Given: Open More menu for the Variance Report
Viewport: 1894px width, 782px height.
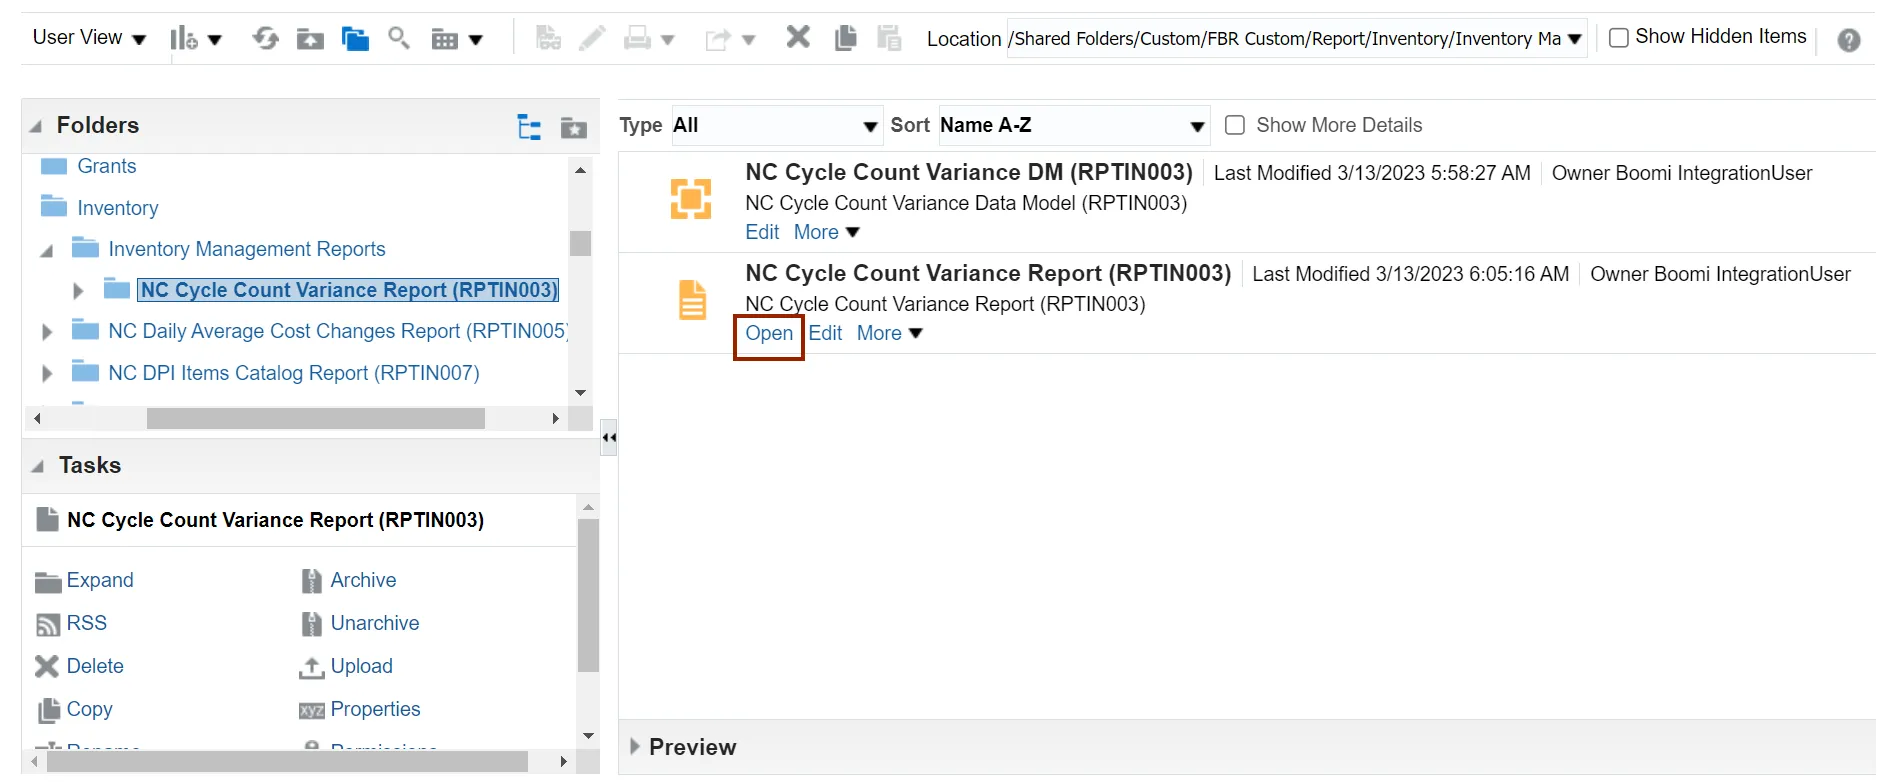Looking at the screenshot, I should pos(888,334).
